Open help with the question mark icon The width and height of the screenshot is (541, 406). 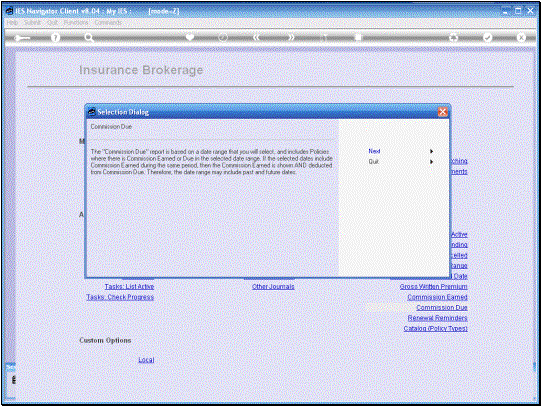click(55, 37)
